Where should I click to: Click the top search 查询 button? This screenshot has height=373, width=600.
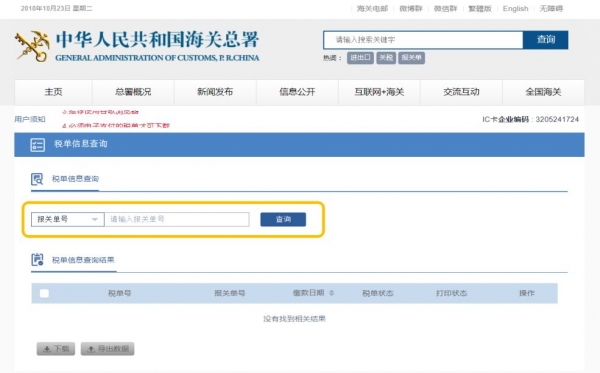(x=546, y=40)
